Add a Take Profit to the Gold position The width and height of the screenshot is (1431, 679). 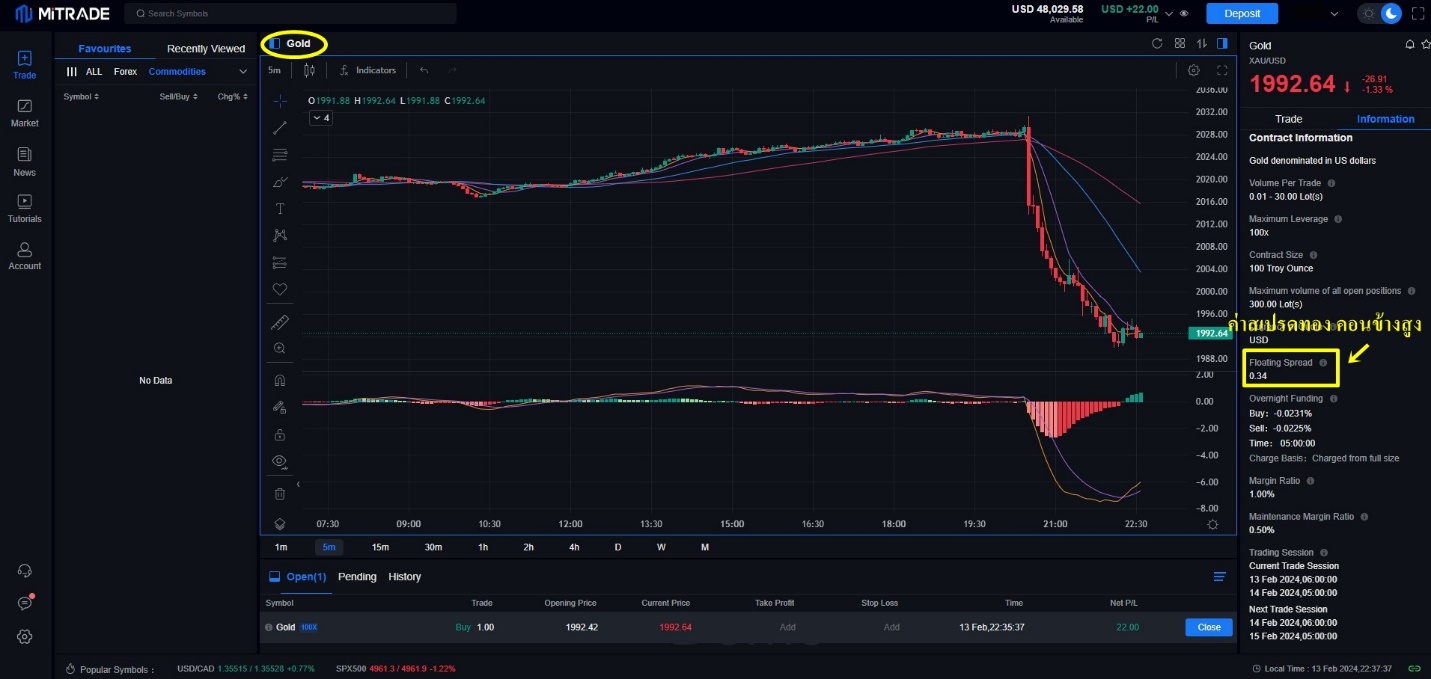788,627
